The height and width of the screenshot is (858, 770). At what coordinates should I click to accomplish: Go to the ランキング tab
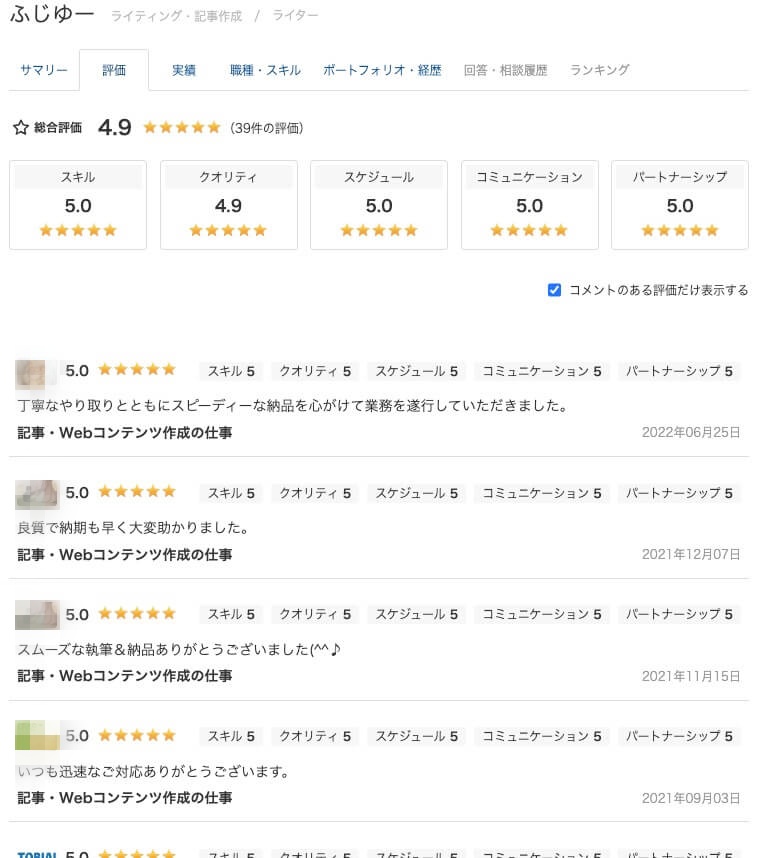point(599,70)
